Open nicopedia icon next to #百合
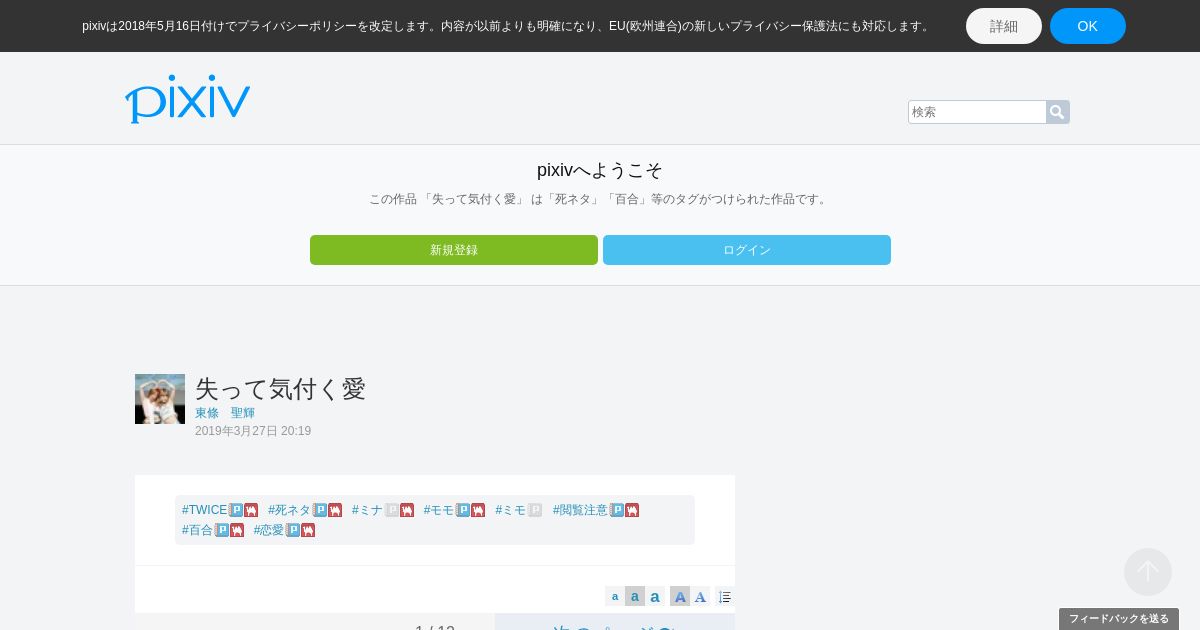The width and height of the screenshot is (1200, 630). [x=237, y=530]
